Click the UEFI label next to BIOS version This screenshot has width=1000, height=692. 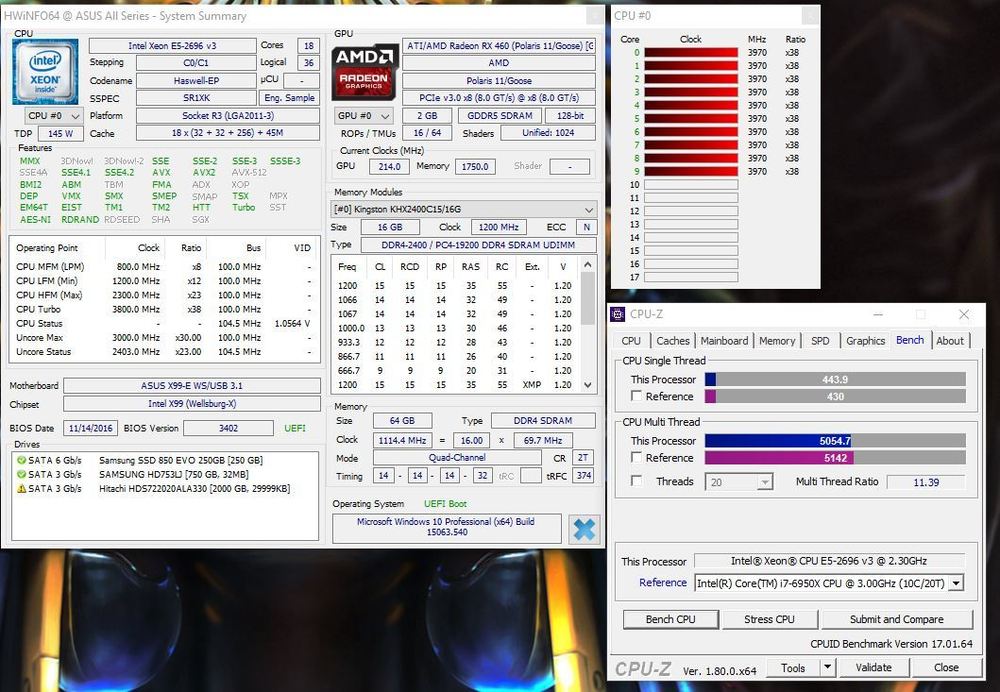[295, 428]
